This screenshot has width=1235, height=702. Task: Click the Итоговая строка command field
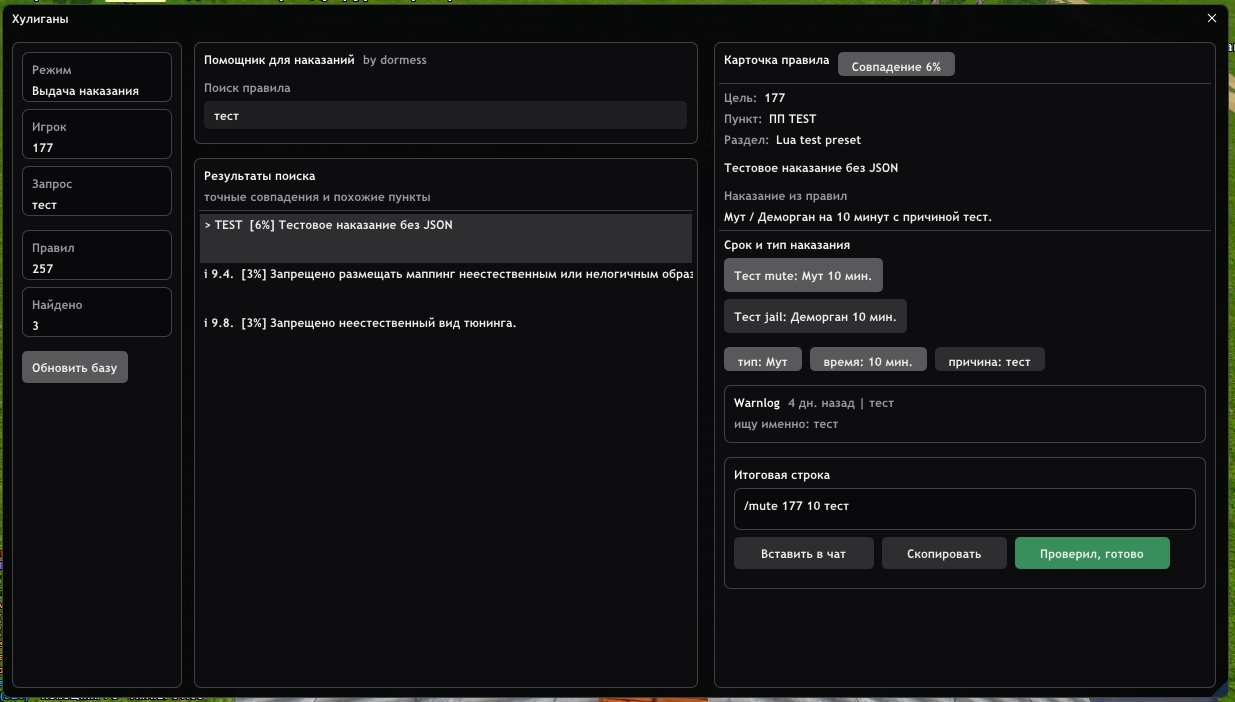click(964, 508)
